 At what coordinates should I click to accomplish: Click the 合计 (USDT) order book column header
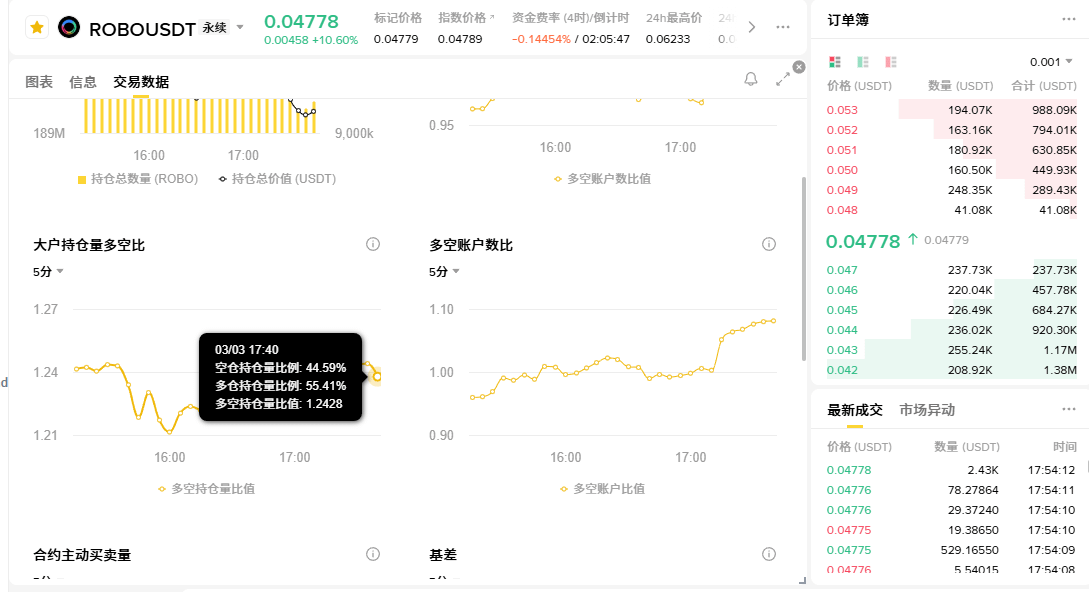(1044, 86)
